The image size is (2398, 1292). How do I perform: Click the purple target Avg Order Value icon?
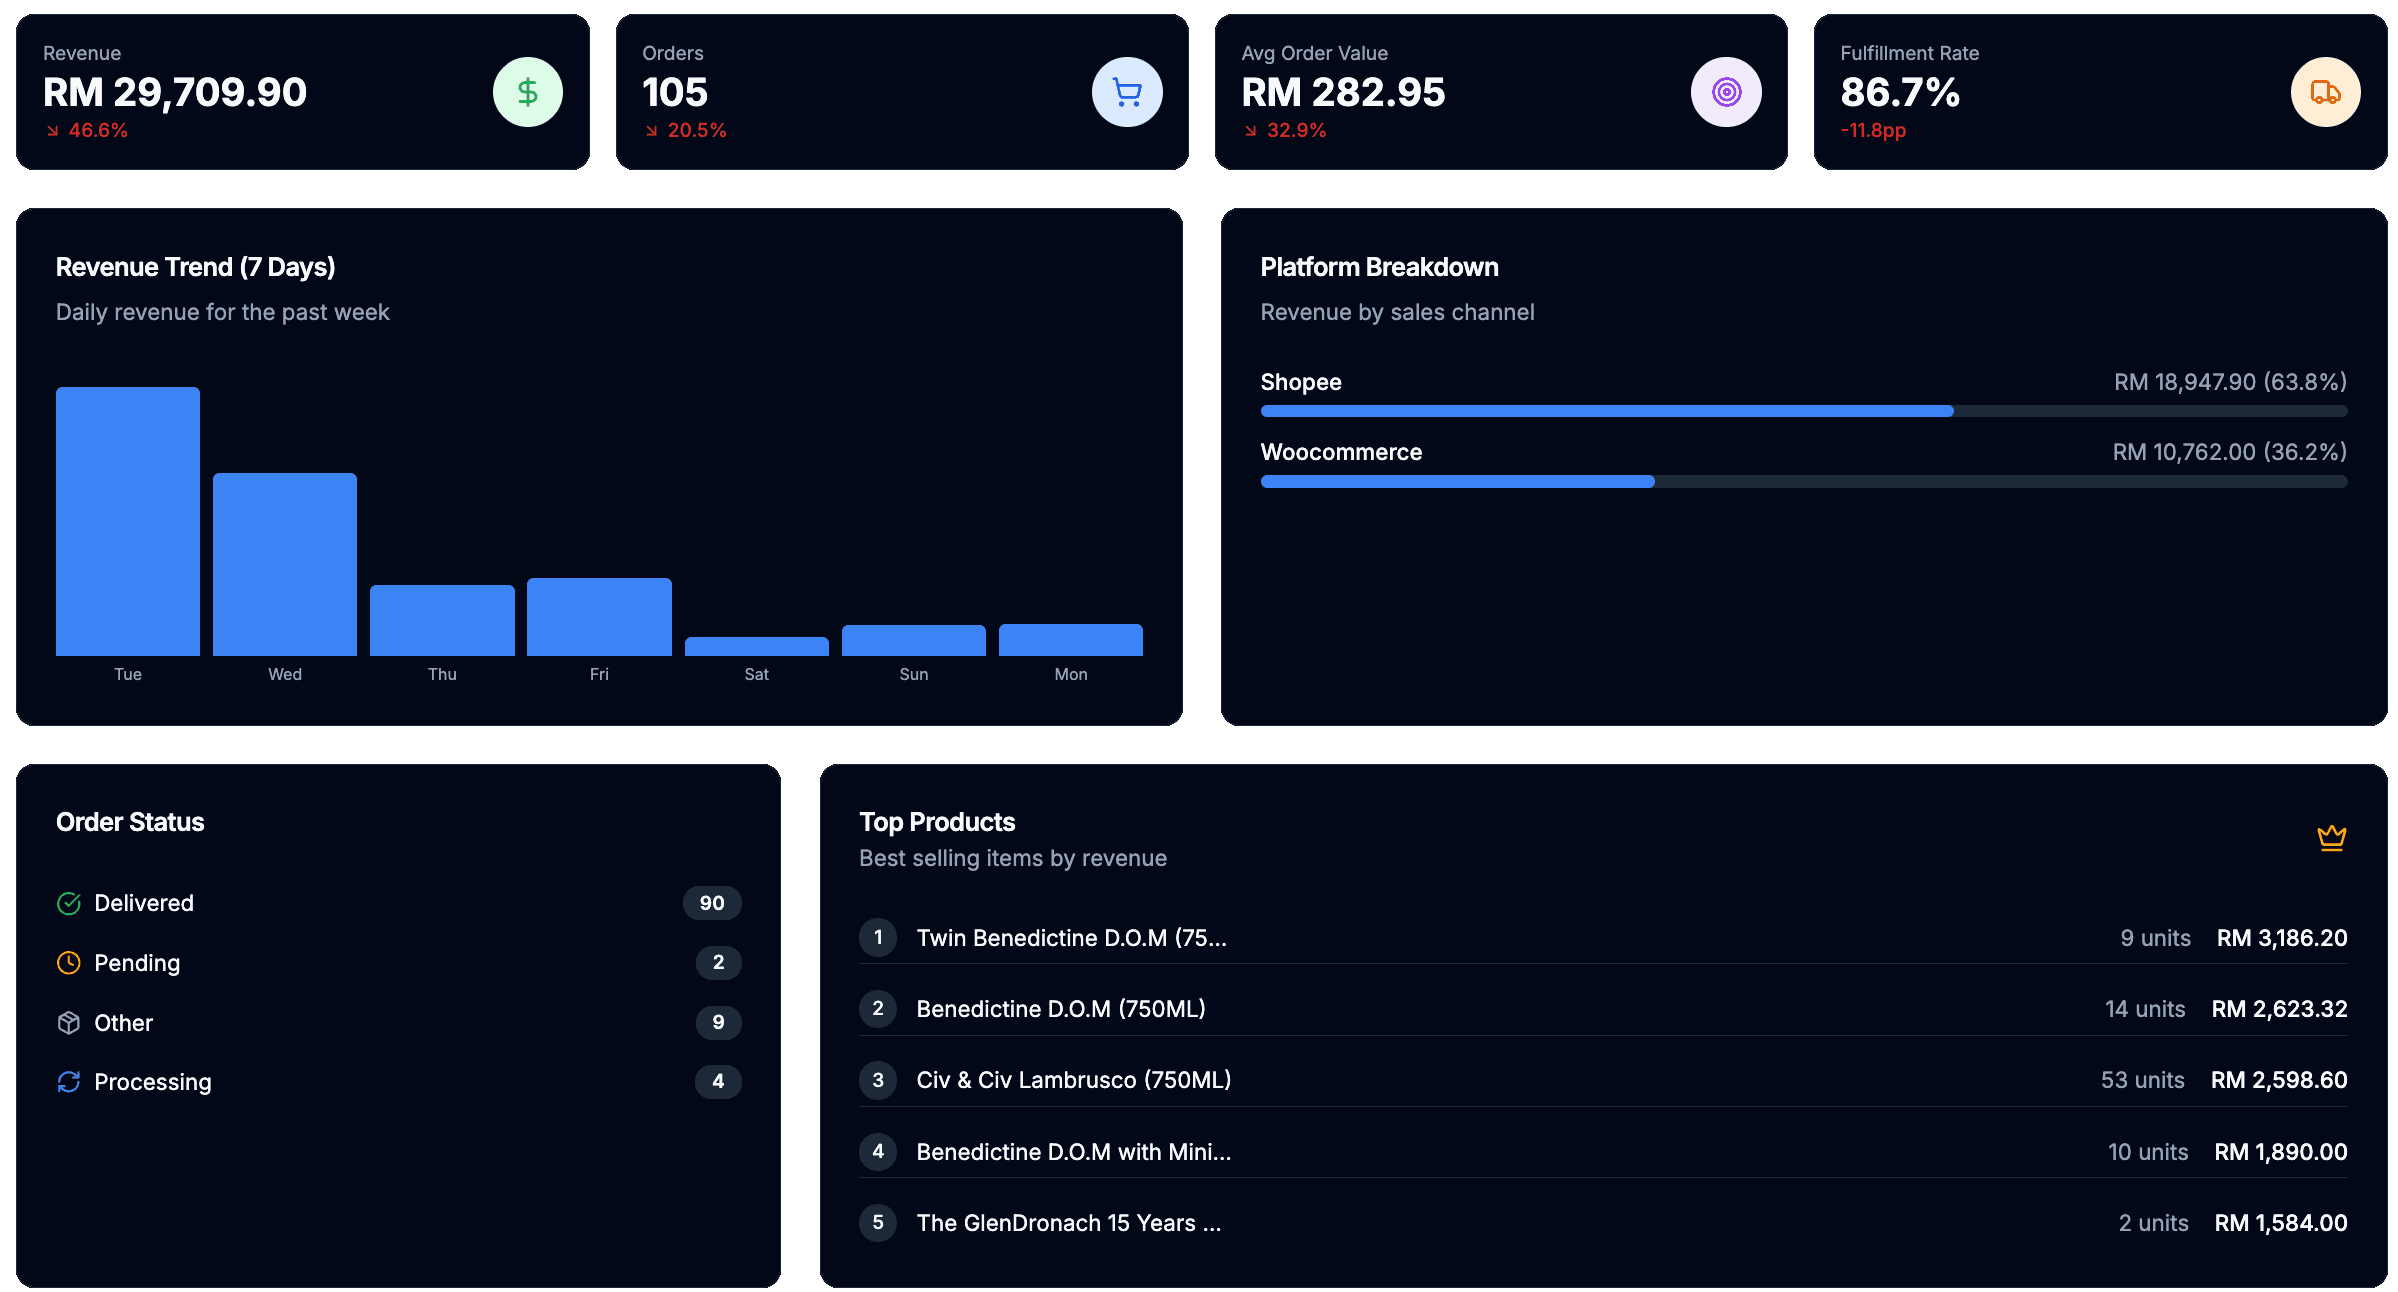click(x=1726, y=92)
